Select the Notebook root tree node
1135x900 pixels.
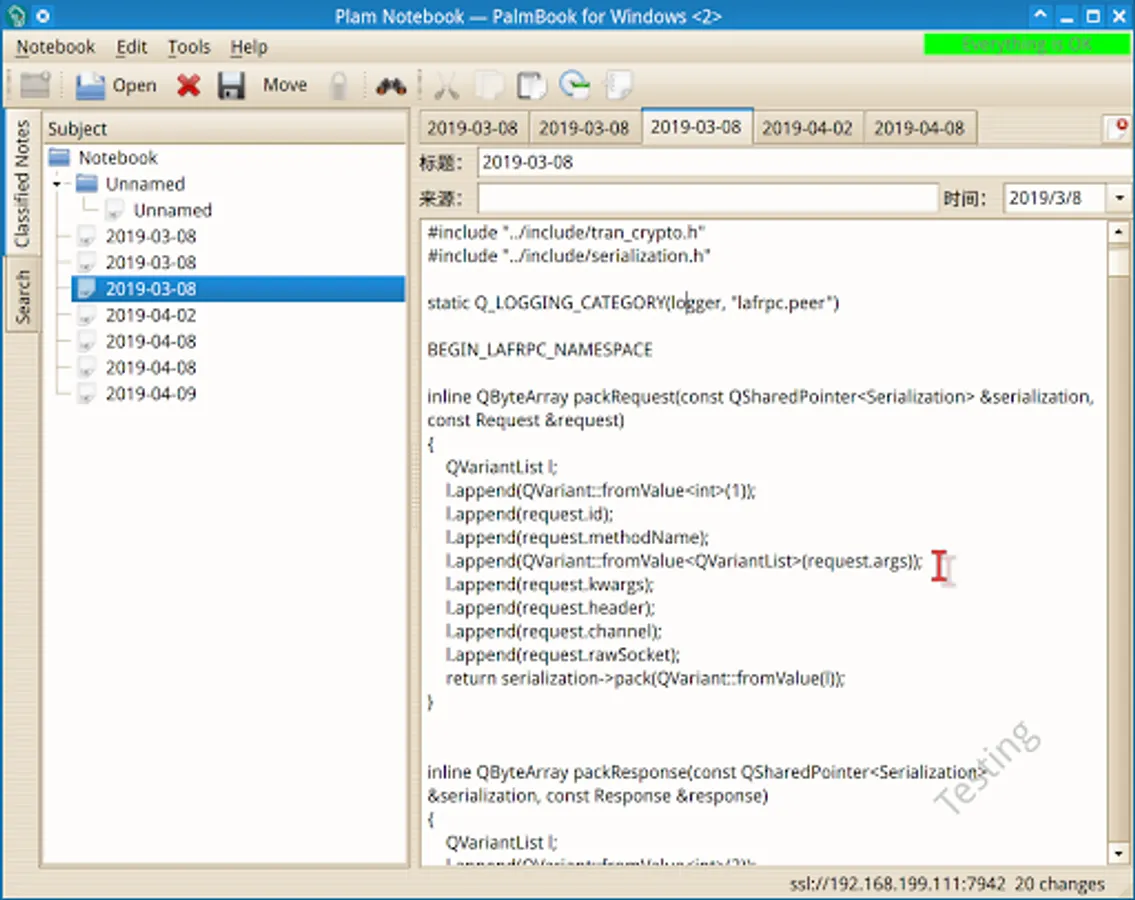(x=118, y=157)
